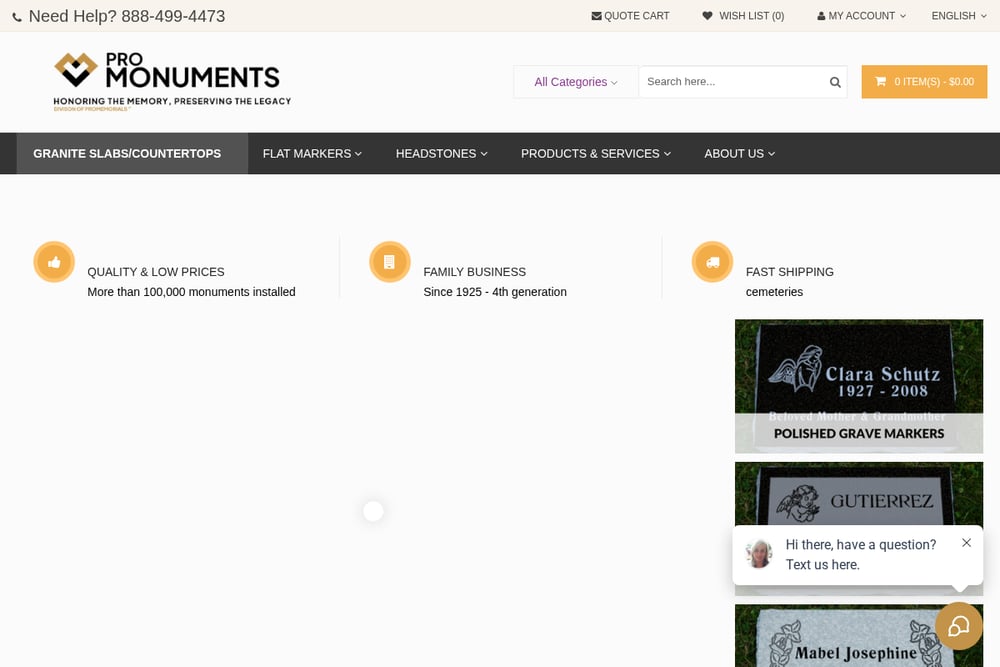1000x667 pixels.
Task: Expand the About Us menu
Action: click(x=739, y=154)
